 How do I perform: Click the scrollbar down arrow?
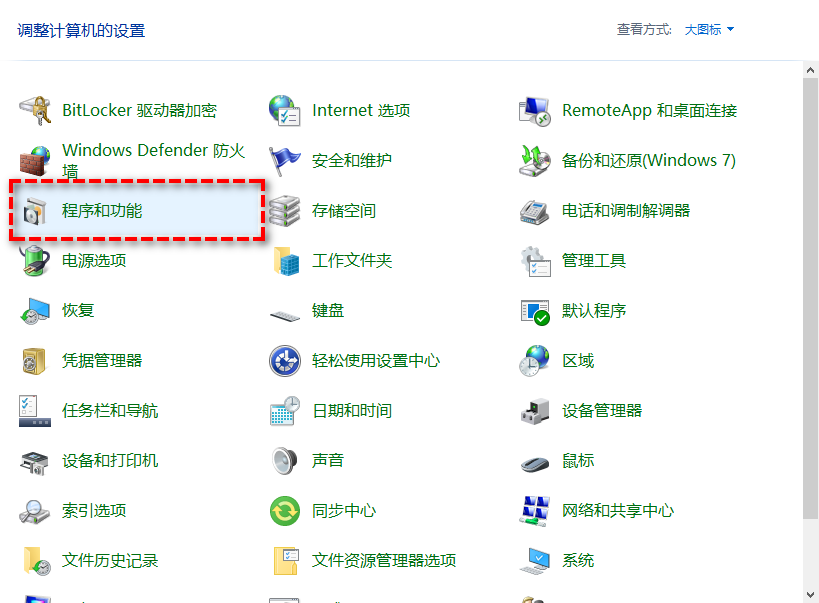810,595
